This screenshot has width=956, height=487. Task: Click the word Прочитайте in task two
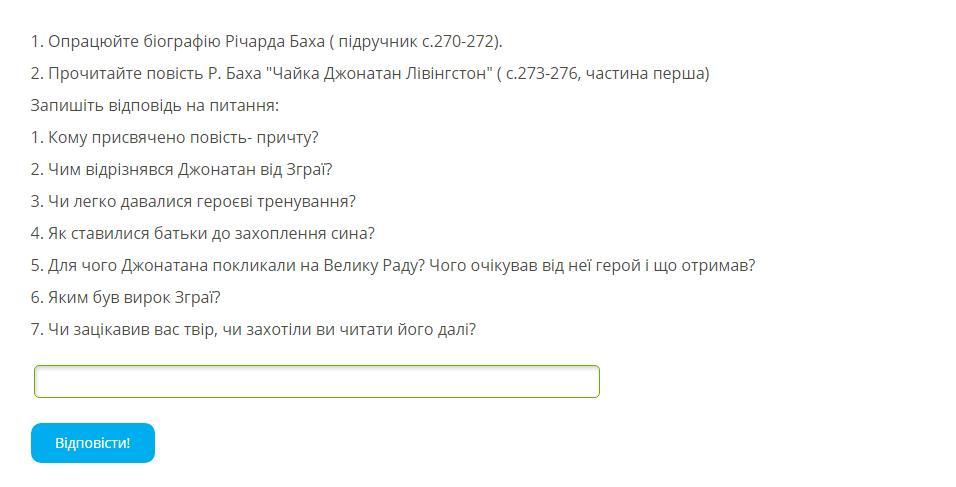tap(94, 74)
